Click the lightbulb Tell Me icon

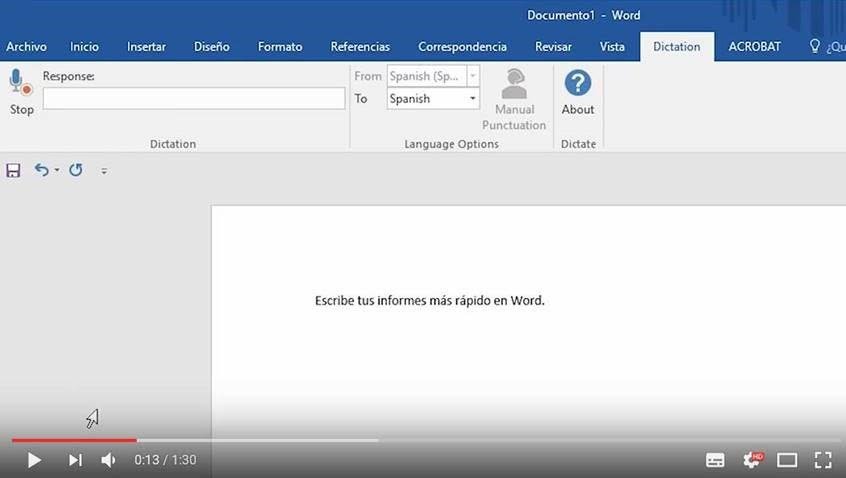tap(815, 46)
